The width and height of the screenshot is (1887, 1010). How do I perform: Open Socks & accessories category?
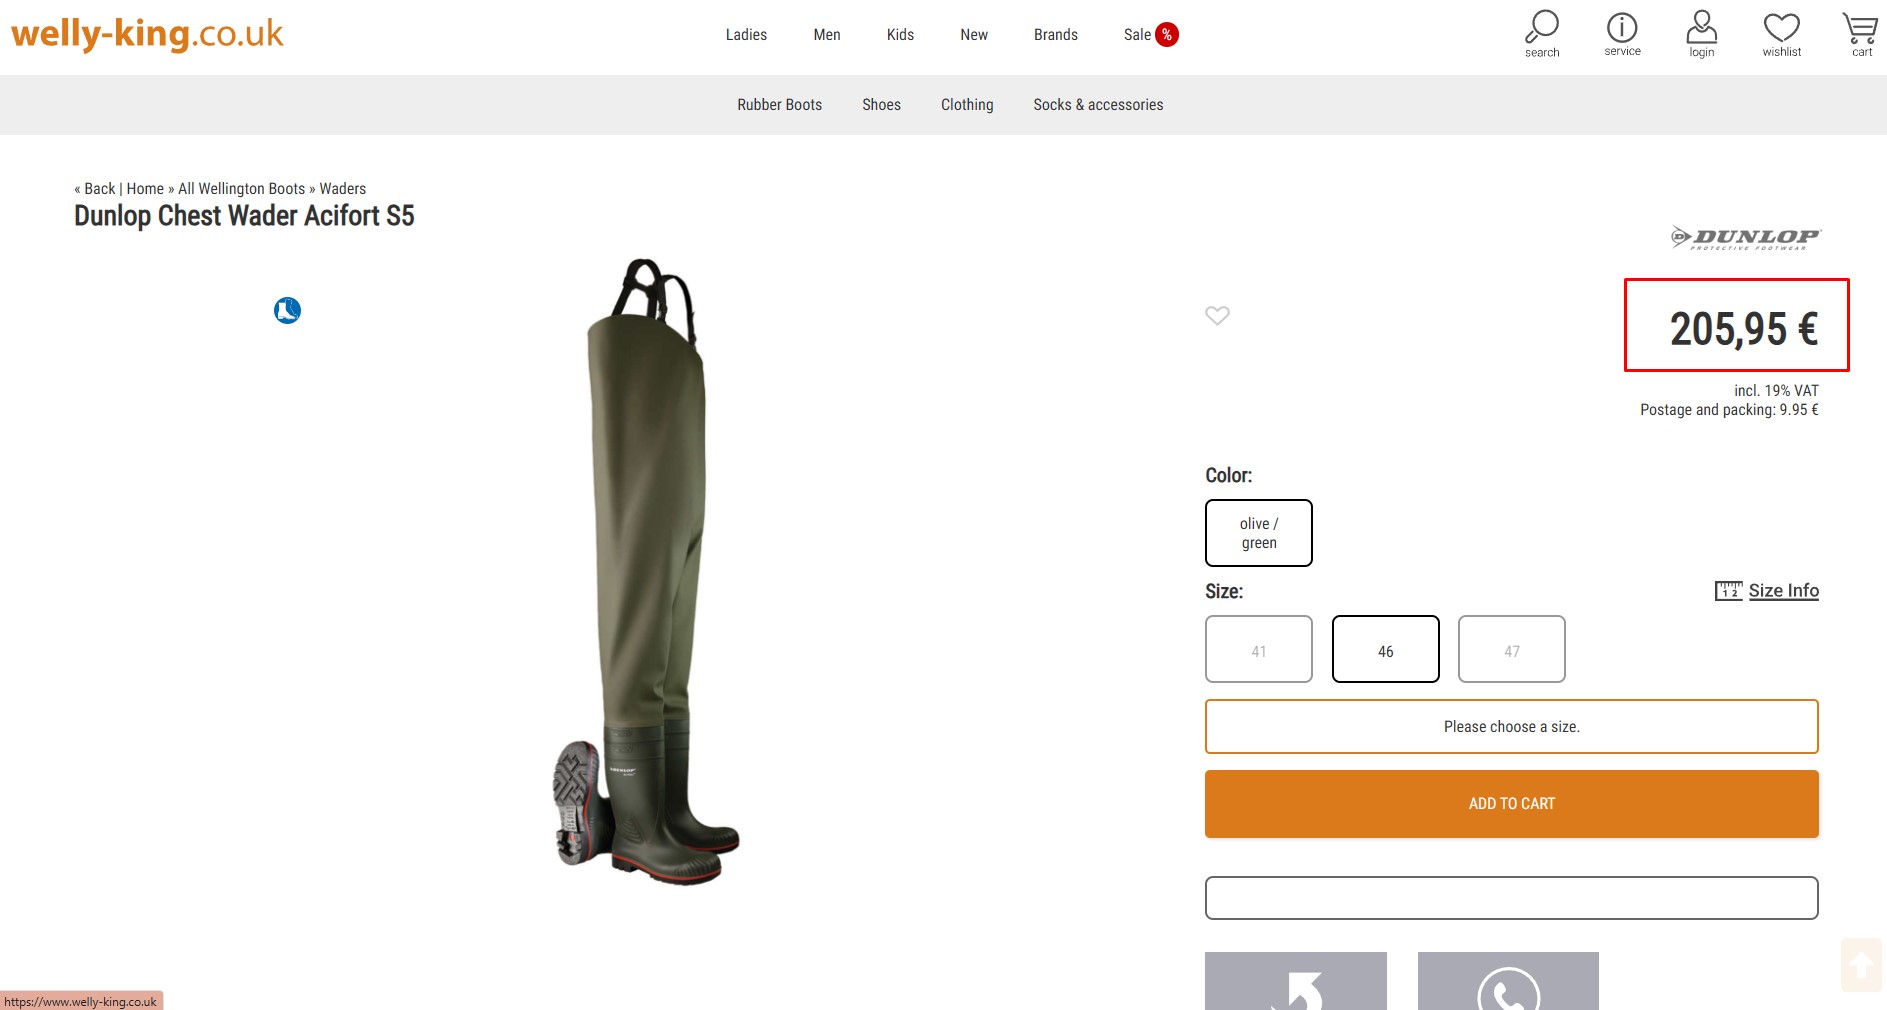point(1098,105)
